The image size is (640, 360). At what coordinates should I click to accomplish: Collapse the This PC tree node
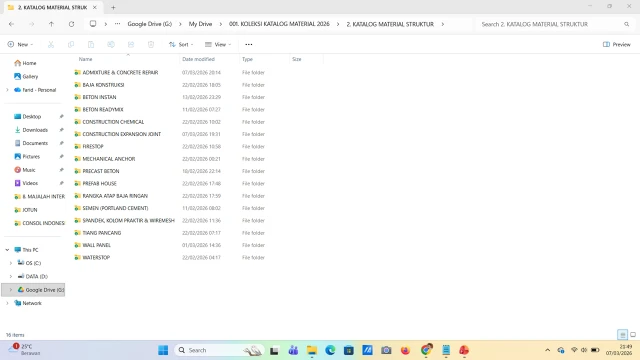coord(7,250)
